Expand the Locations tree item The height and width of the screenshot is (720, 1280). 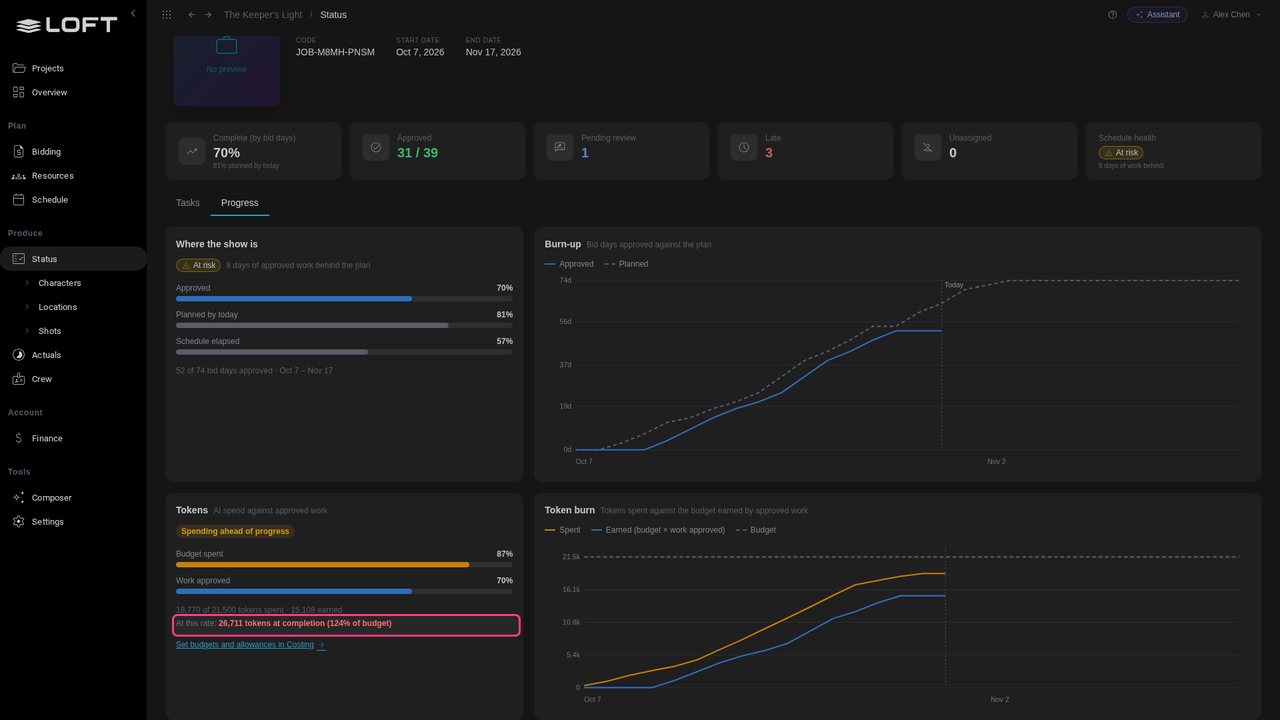pyautogui.click(x=27, y=307)
